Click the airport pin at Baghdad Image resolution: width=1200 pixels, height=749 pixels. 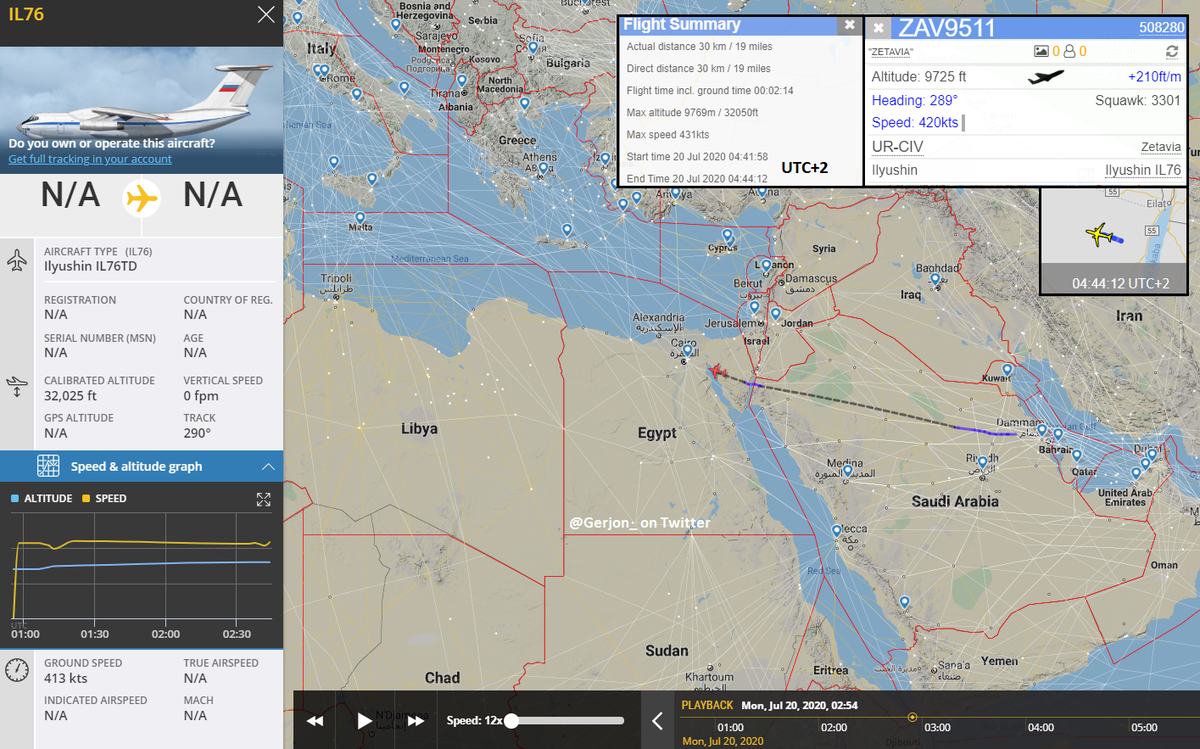click(x=935, y=280)
